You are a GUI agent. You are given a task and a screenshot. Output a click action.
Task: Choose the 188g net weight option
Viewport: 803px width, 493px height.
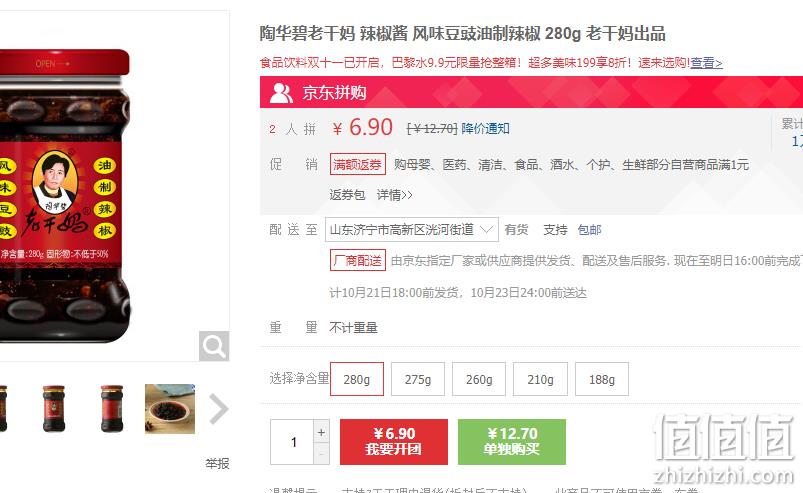point(602,379)
